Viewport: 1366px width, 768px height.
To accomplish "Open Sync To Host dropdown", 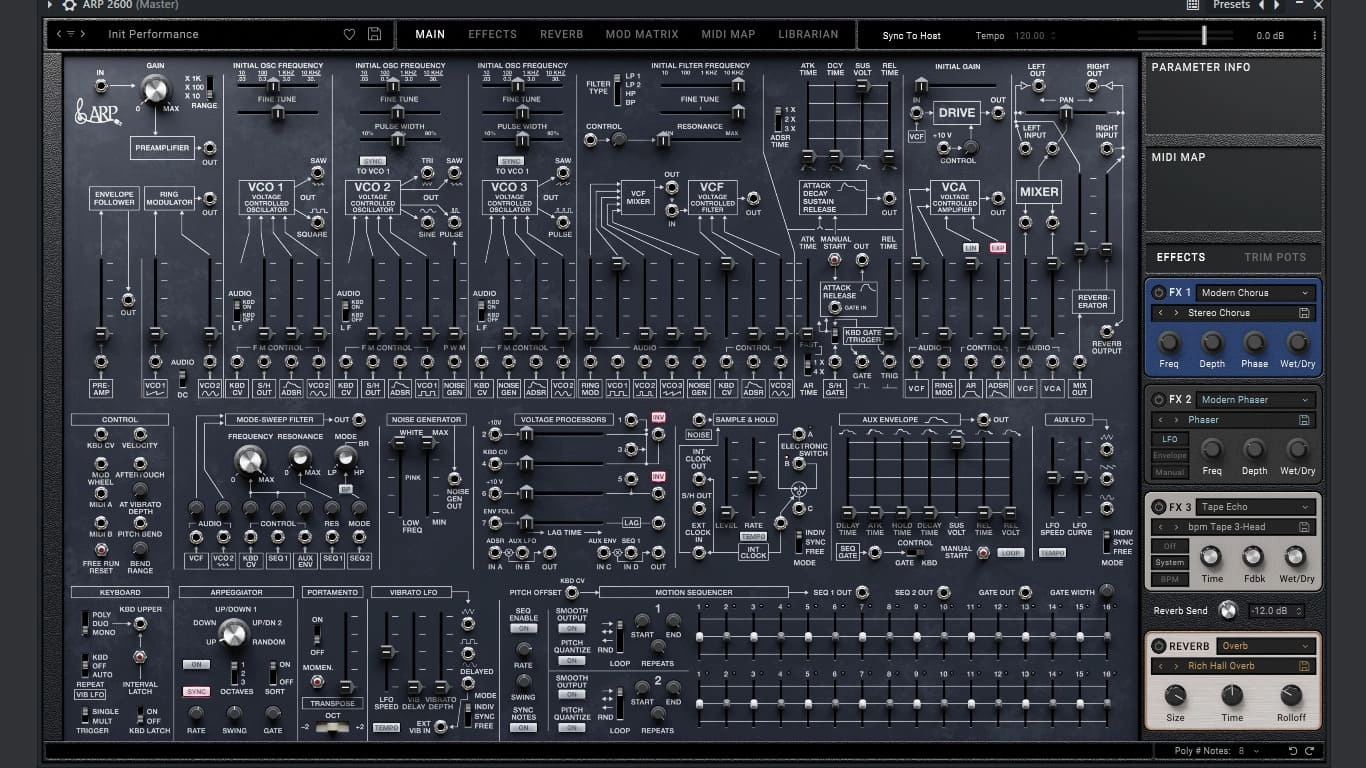I will (x=911, y=36).
